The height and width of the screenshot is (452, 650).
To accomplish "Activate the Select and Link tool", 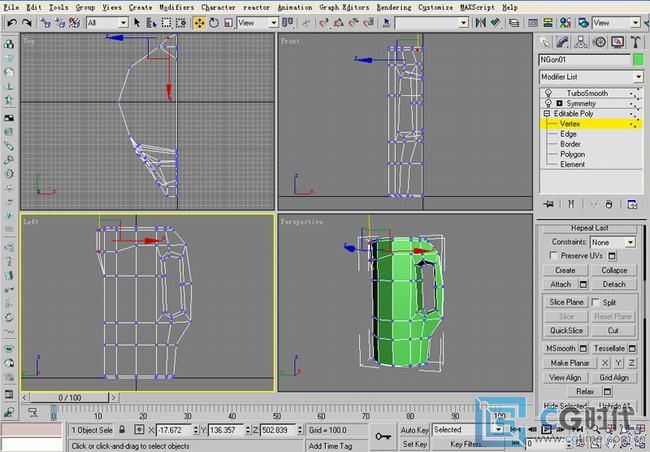I will (x=45, y=23).
